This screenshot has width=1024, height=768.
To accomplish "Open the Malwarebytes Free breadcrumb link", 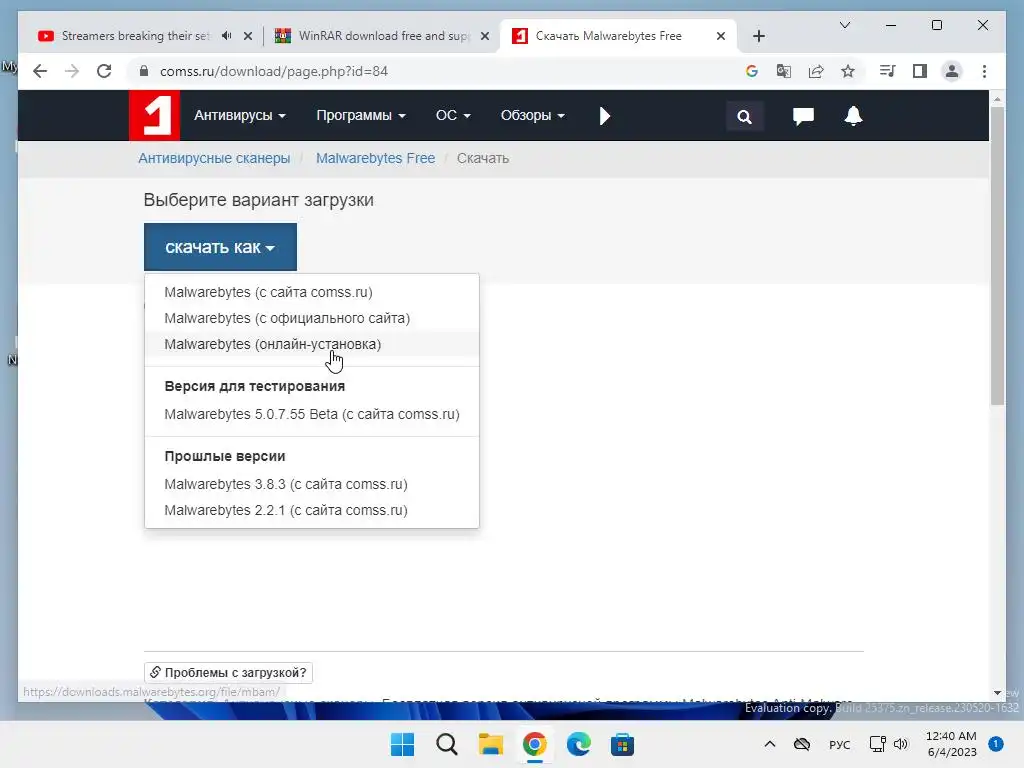I will coord(376,158).
